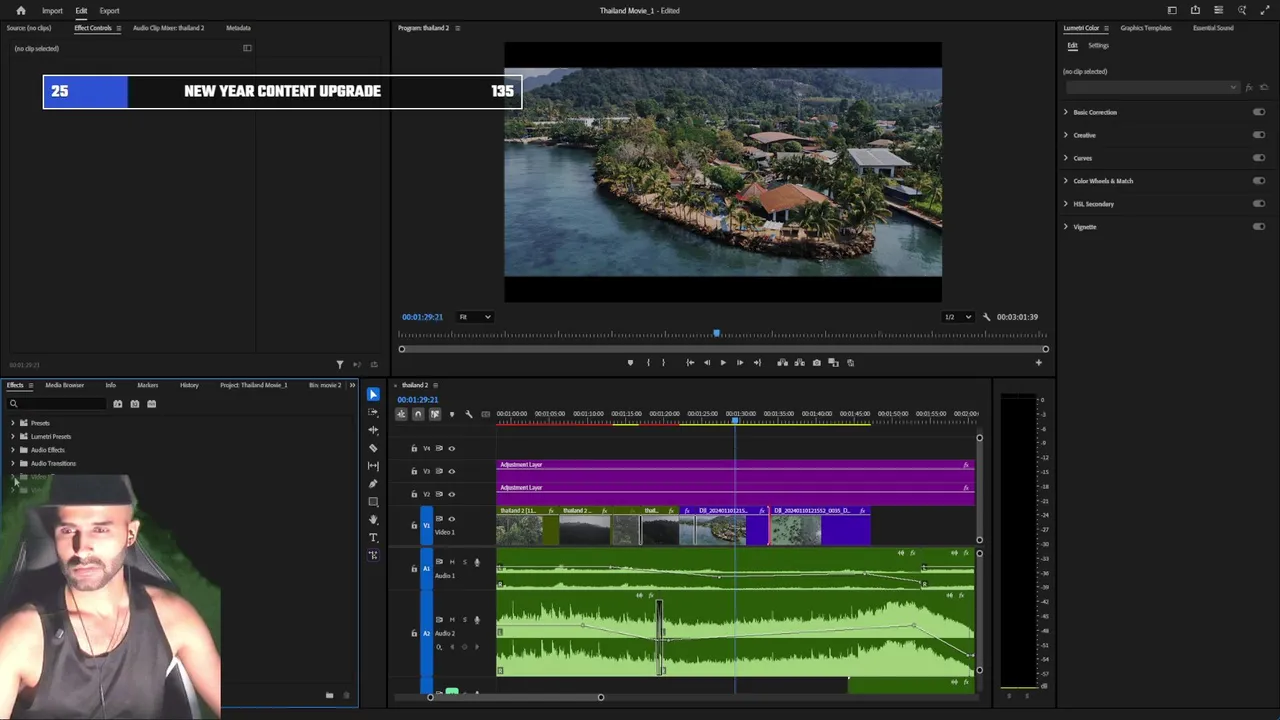This screenshot has height=720, width=1280.
Task: Activate the Ripple Edit tool
Action: [373, 430]
